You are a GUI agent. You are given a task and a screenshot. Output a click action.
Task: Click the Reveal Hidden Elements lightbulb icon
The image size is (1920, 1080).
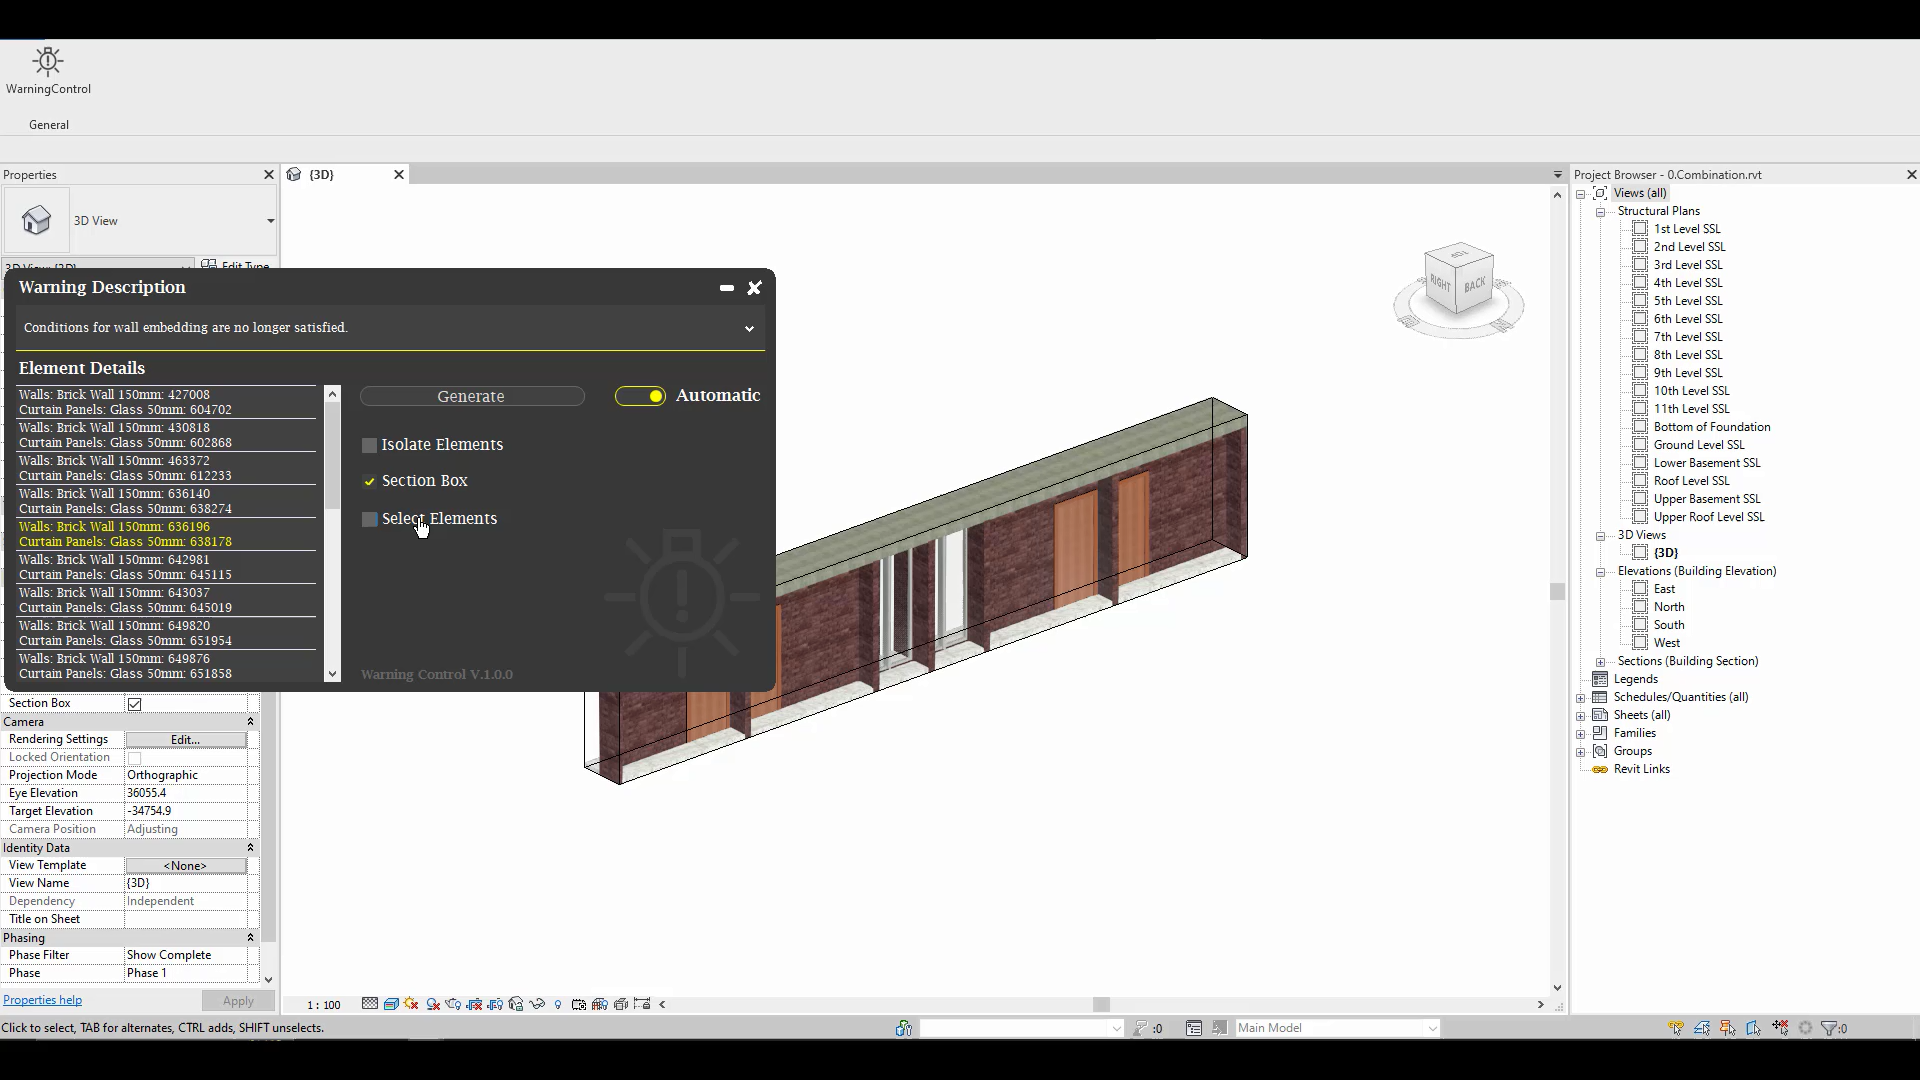pos(558,1004)
